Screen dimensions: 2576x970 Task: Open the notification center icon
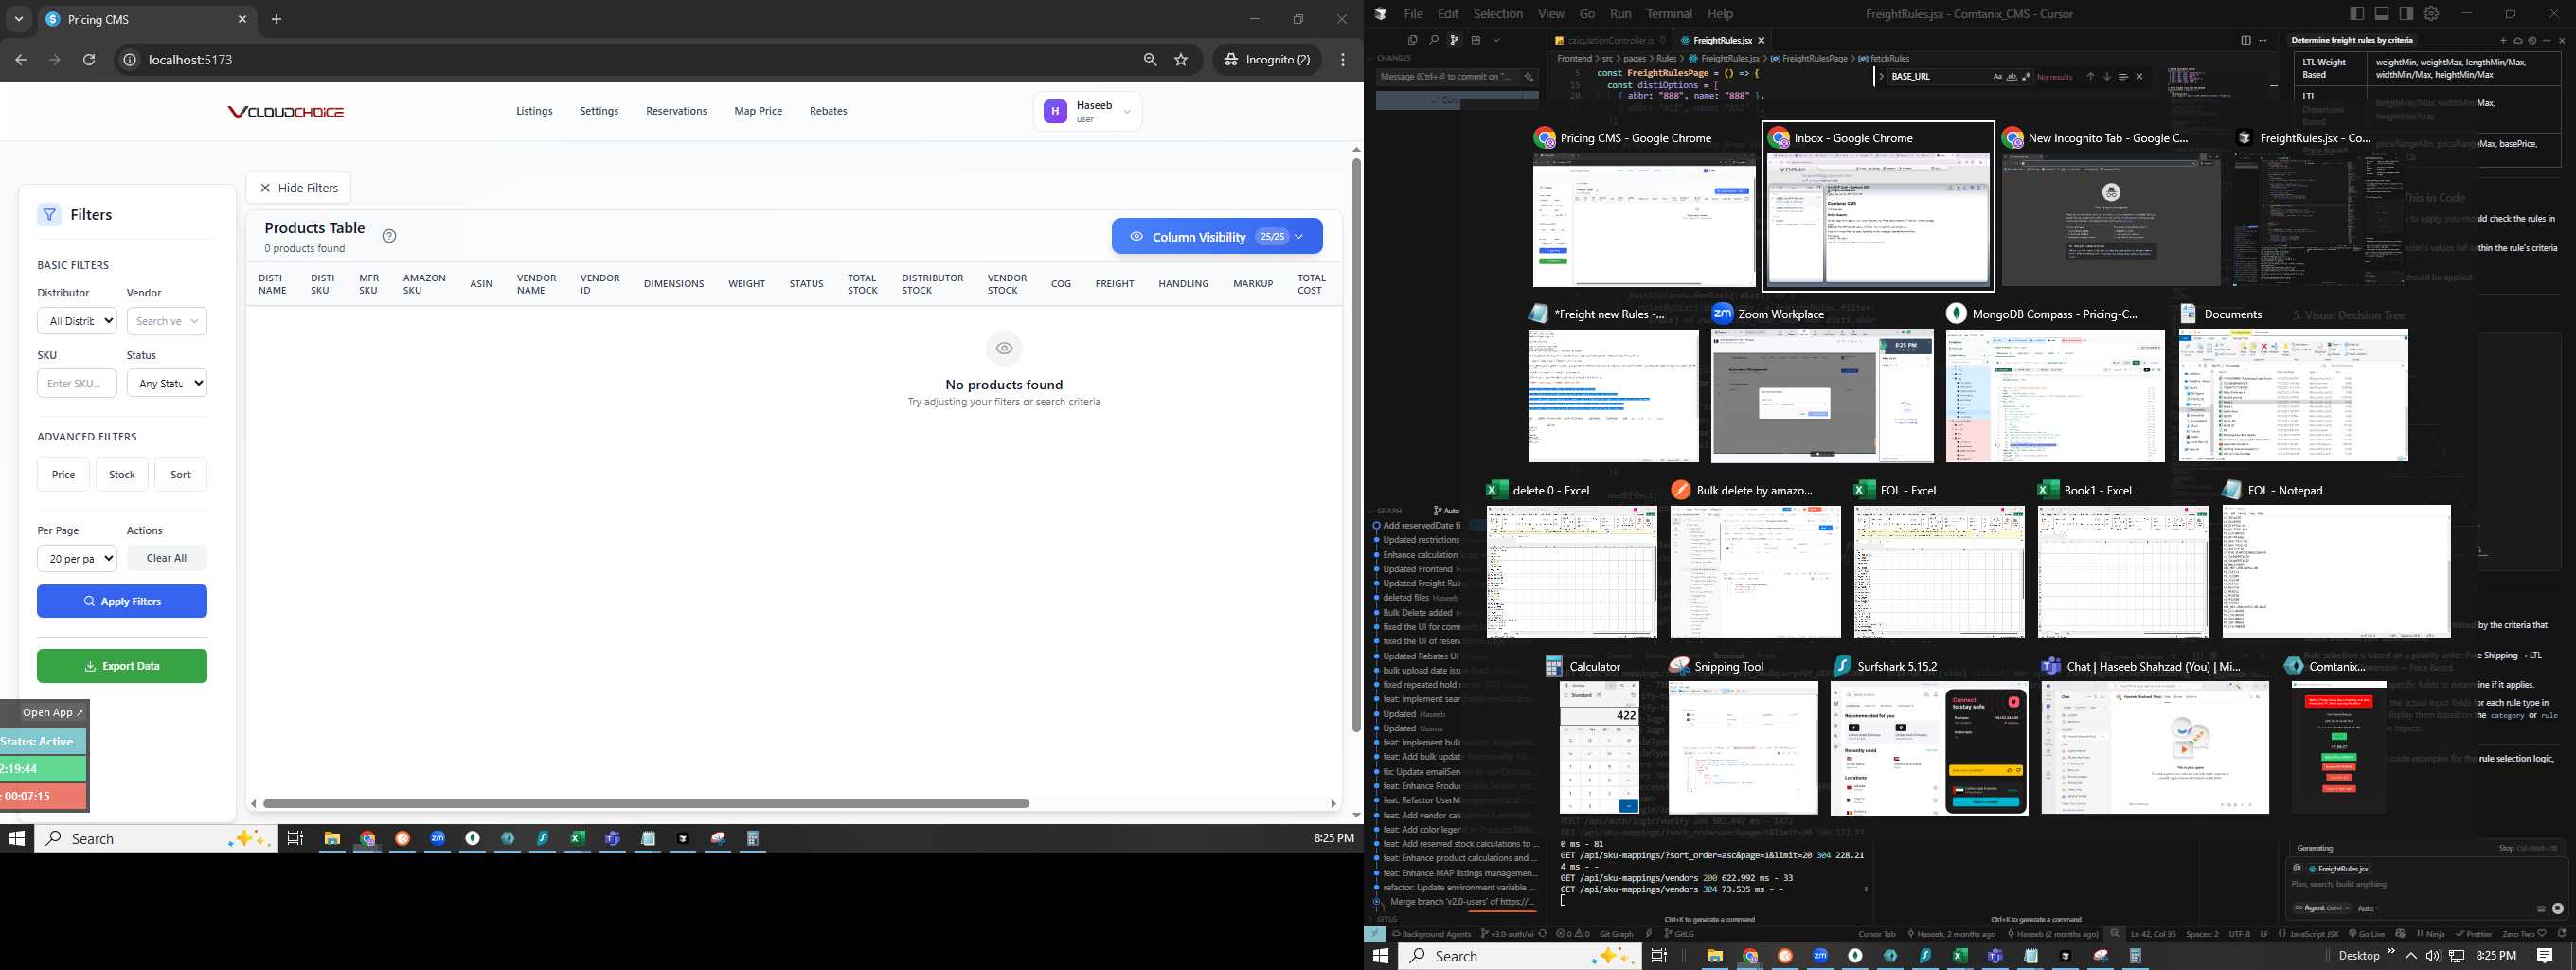tap(2545, 956)
